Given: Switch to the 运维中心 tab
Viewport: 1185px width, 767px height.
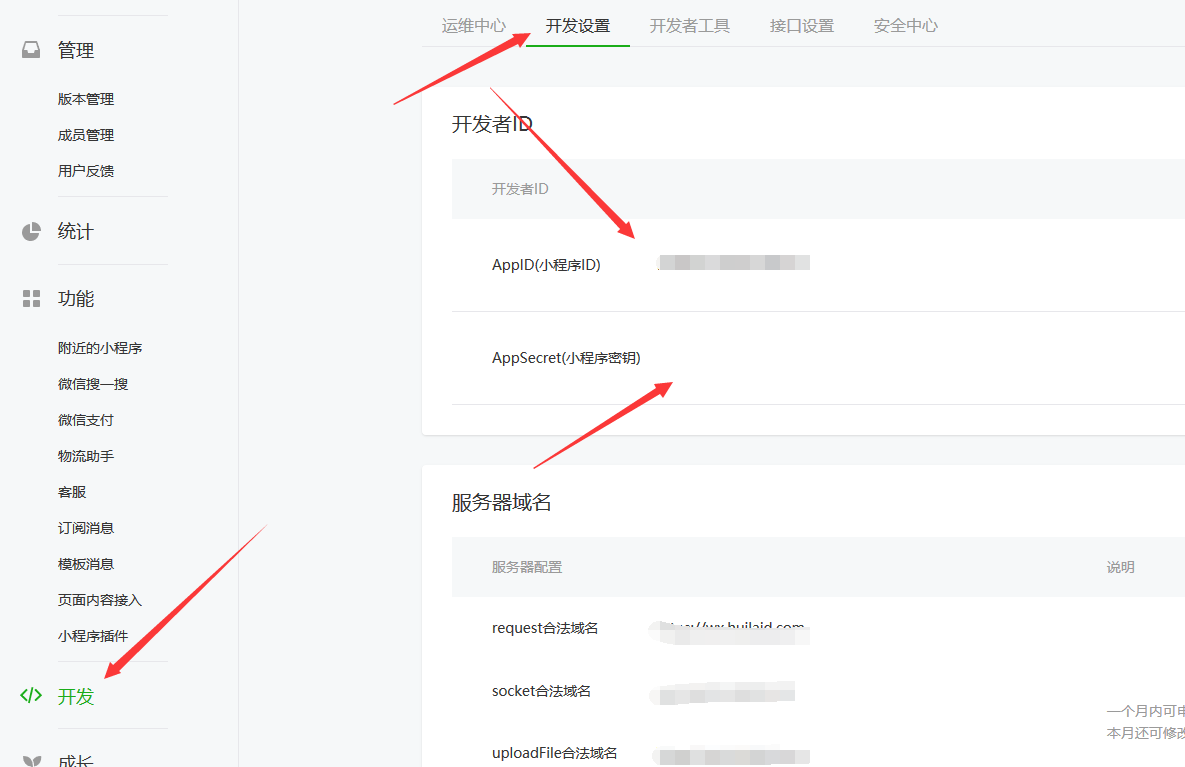Looking at the screenshot, I should pyautogui.click(x=474, y=26).
